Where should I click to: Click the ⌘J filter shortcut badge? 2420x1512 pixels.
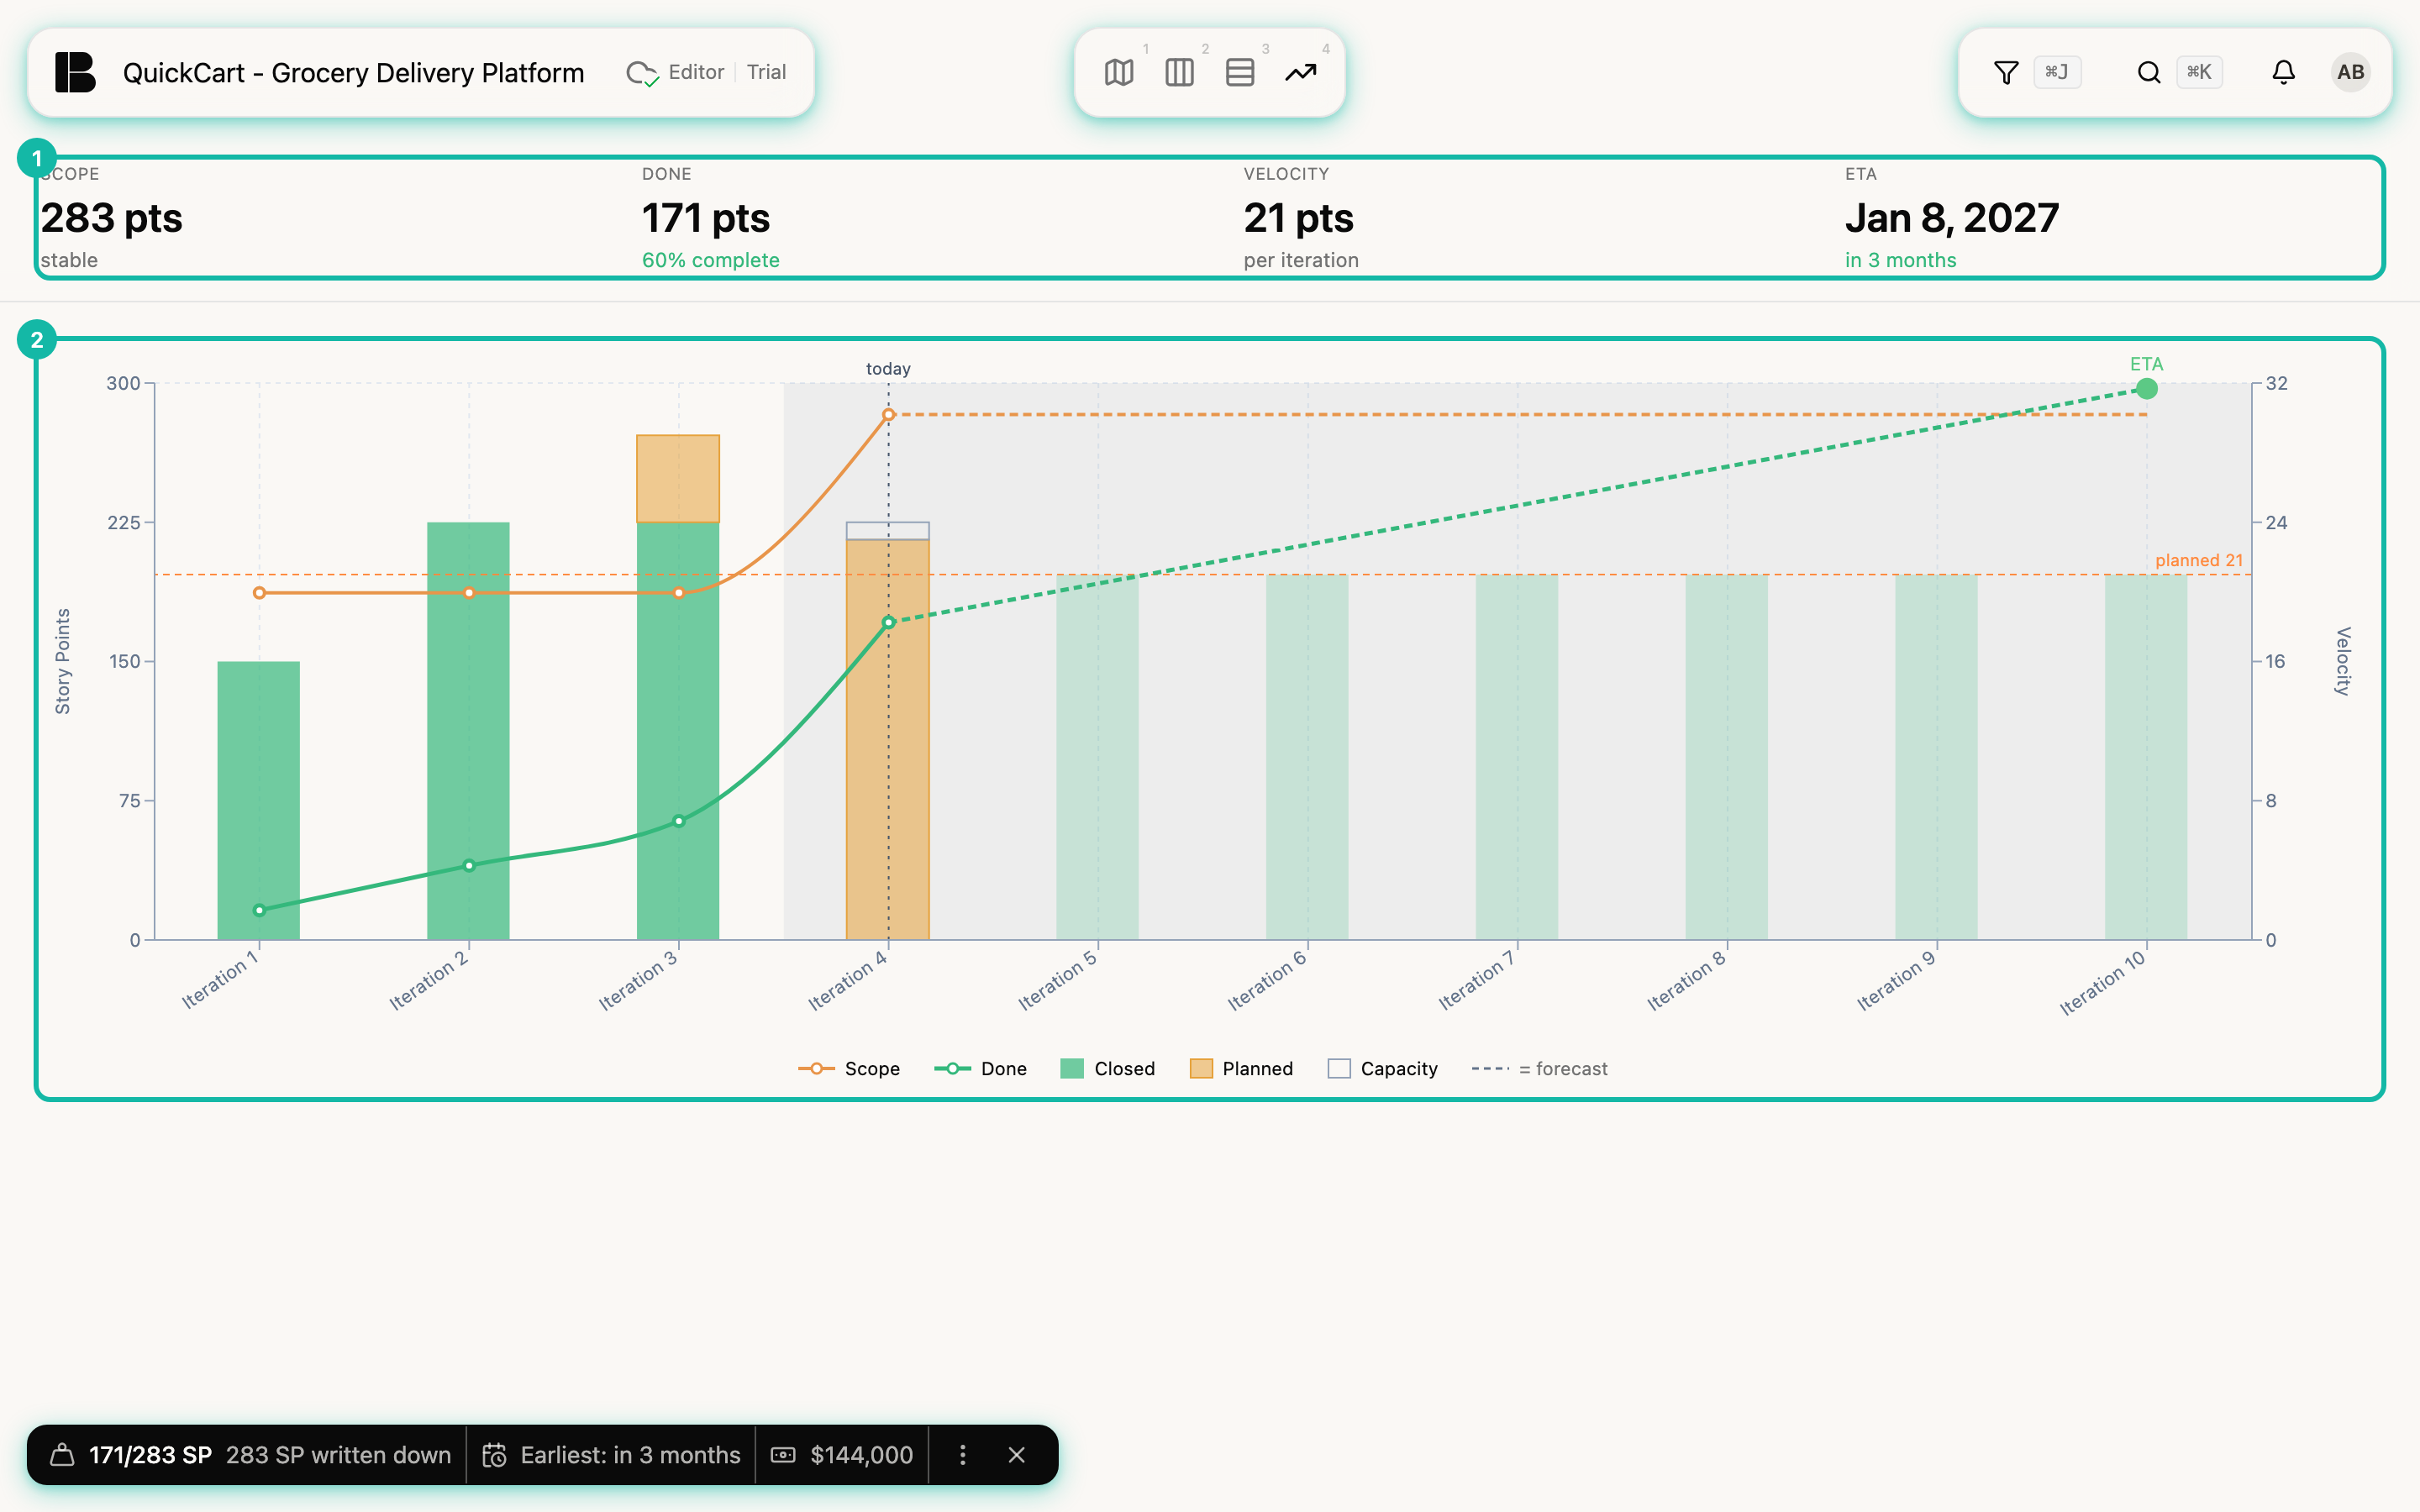coord(2057,72)
